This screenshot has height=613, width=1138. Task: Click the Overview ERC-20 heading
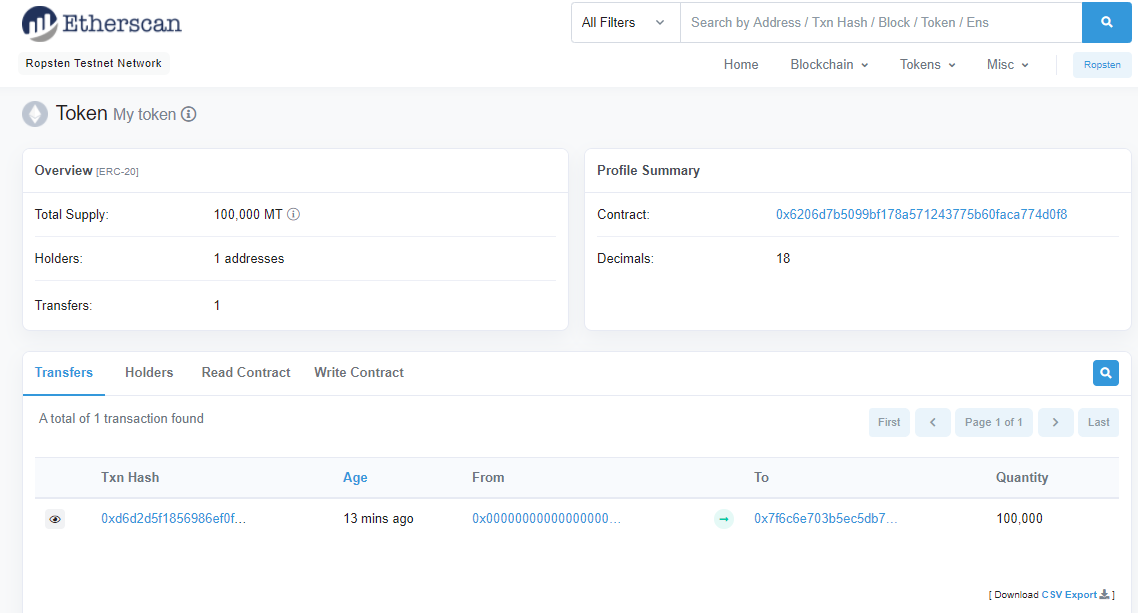click(x=86, y=170)
